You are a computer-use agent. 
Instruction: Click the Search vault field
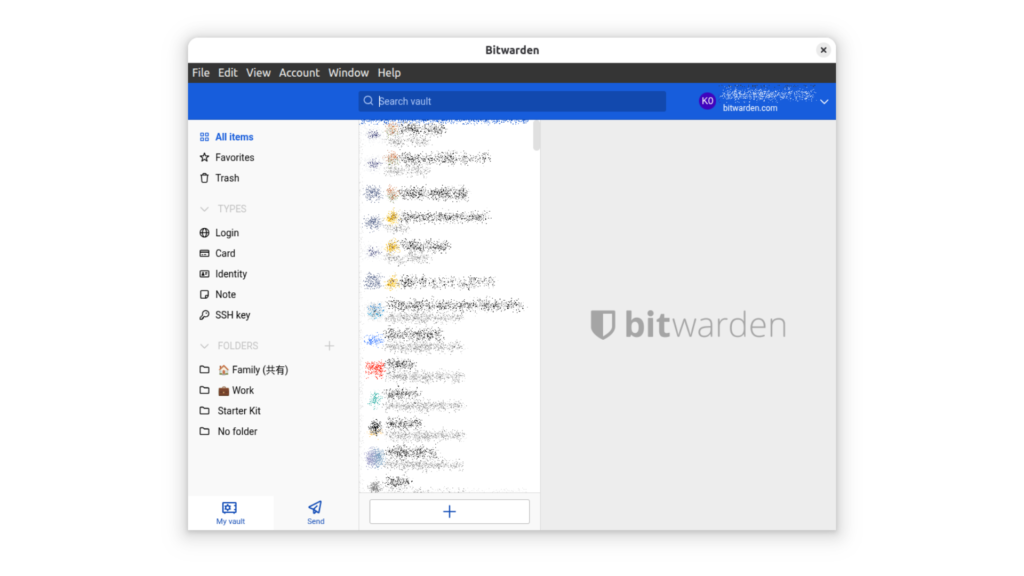tap(512, 101)
